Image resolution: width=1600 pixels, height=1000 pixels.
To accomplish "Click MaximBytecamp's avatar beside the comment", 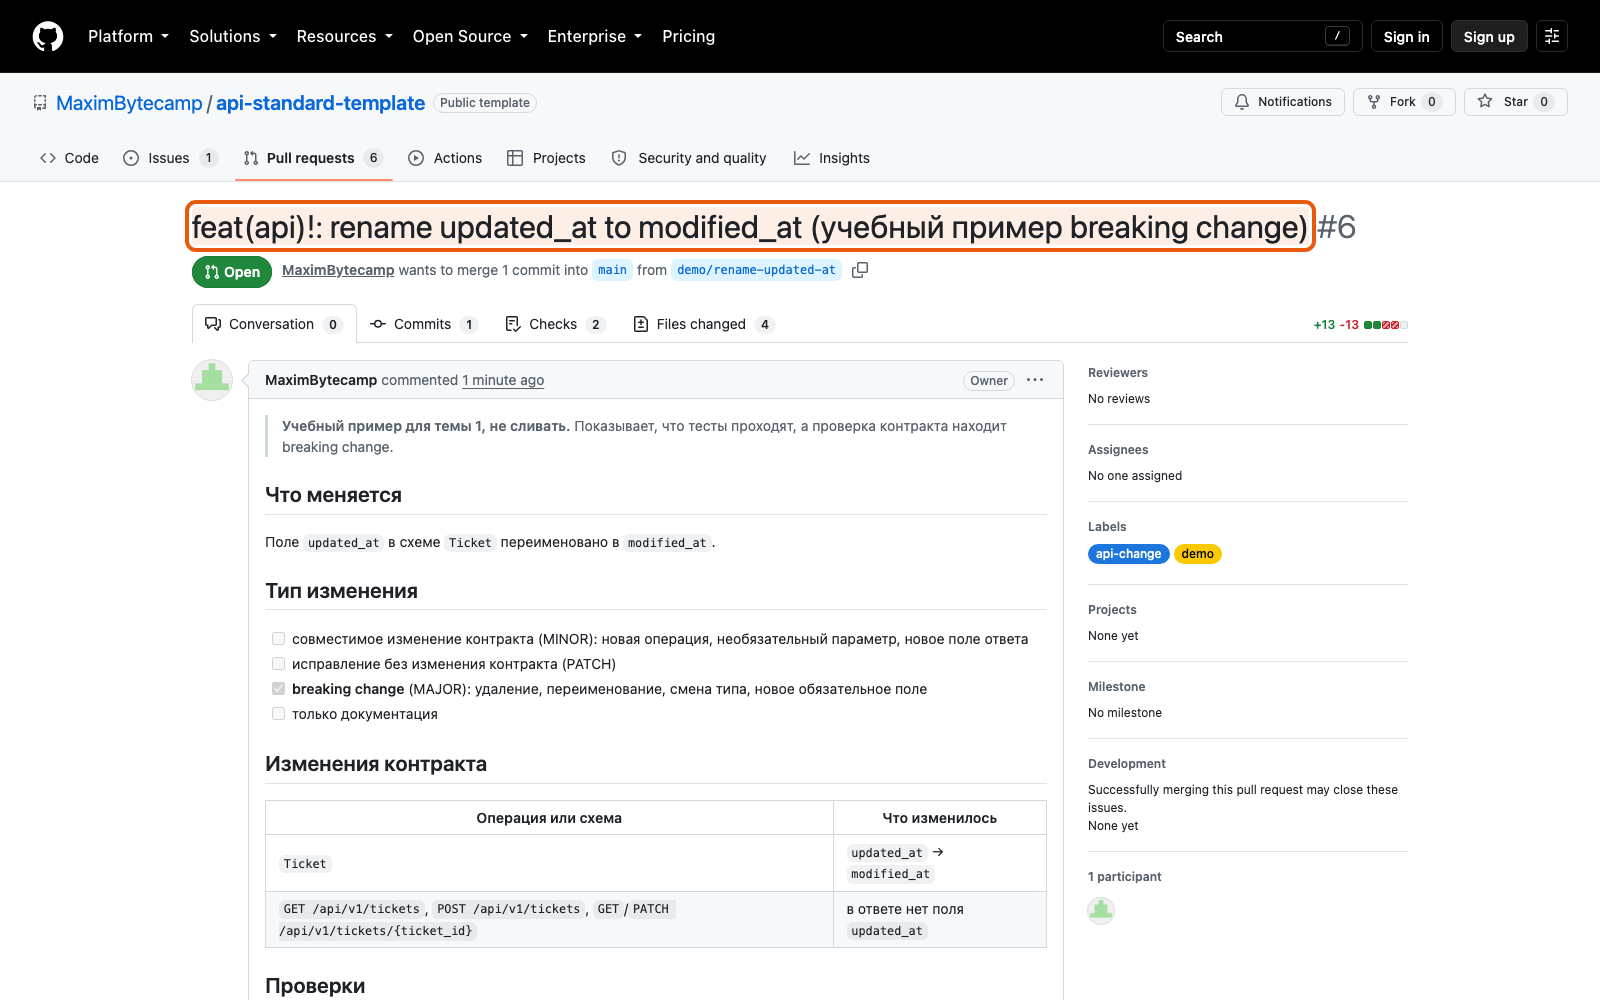I will point(212,380).
